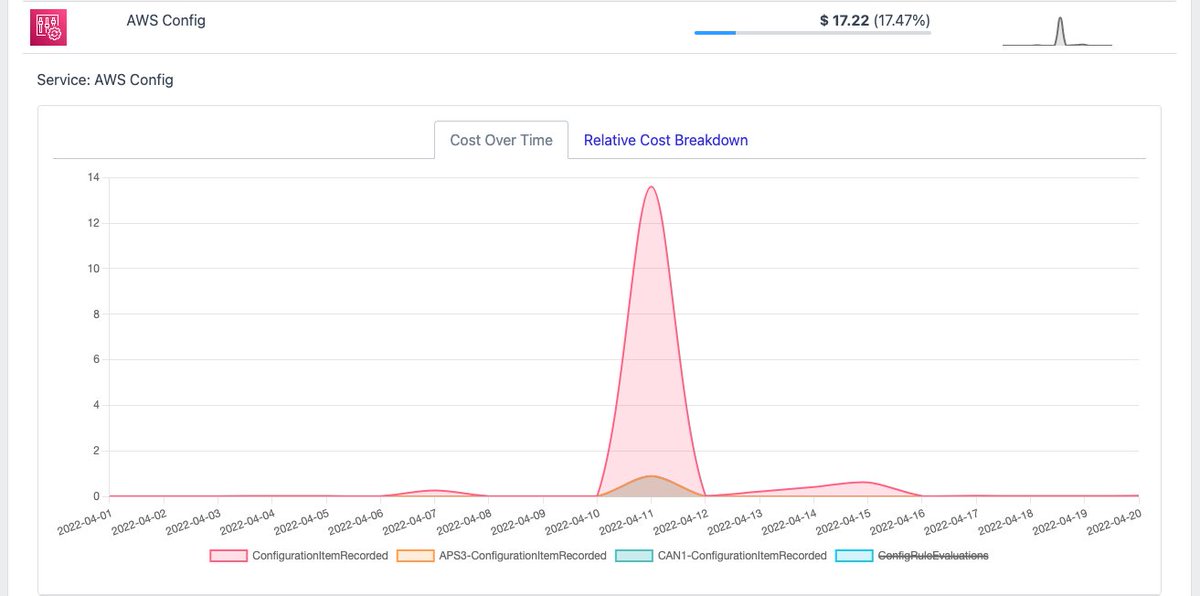This screenshot has width=1200, height=596.
Task: Click the pink peak of the 2022-04-11 spike
Action: (651, 186)
